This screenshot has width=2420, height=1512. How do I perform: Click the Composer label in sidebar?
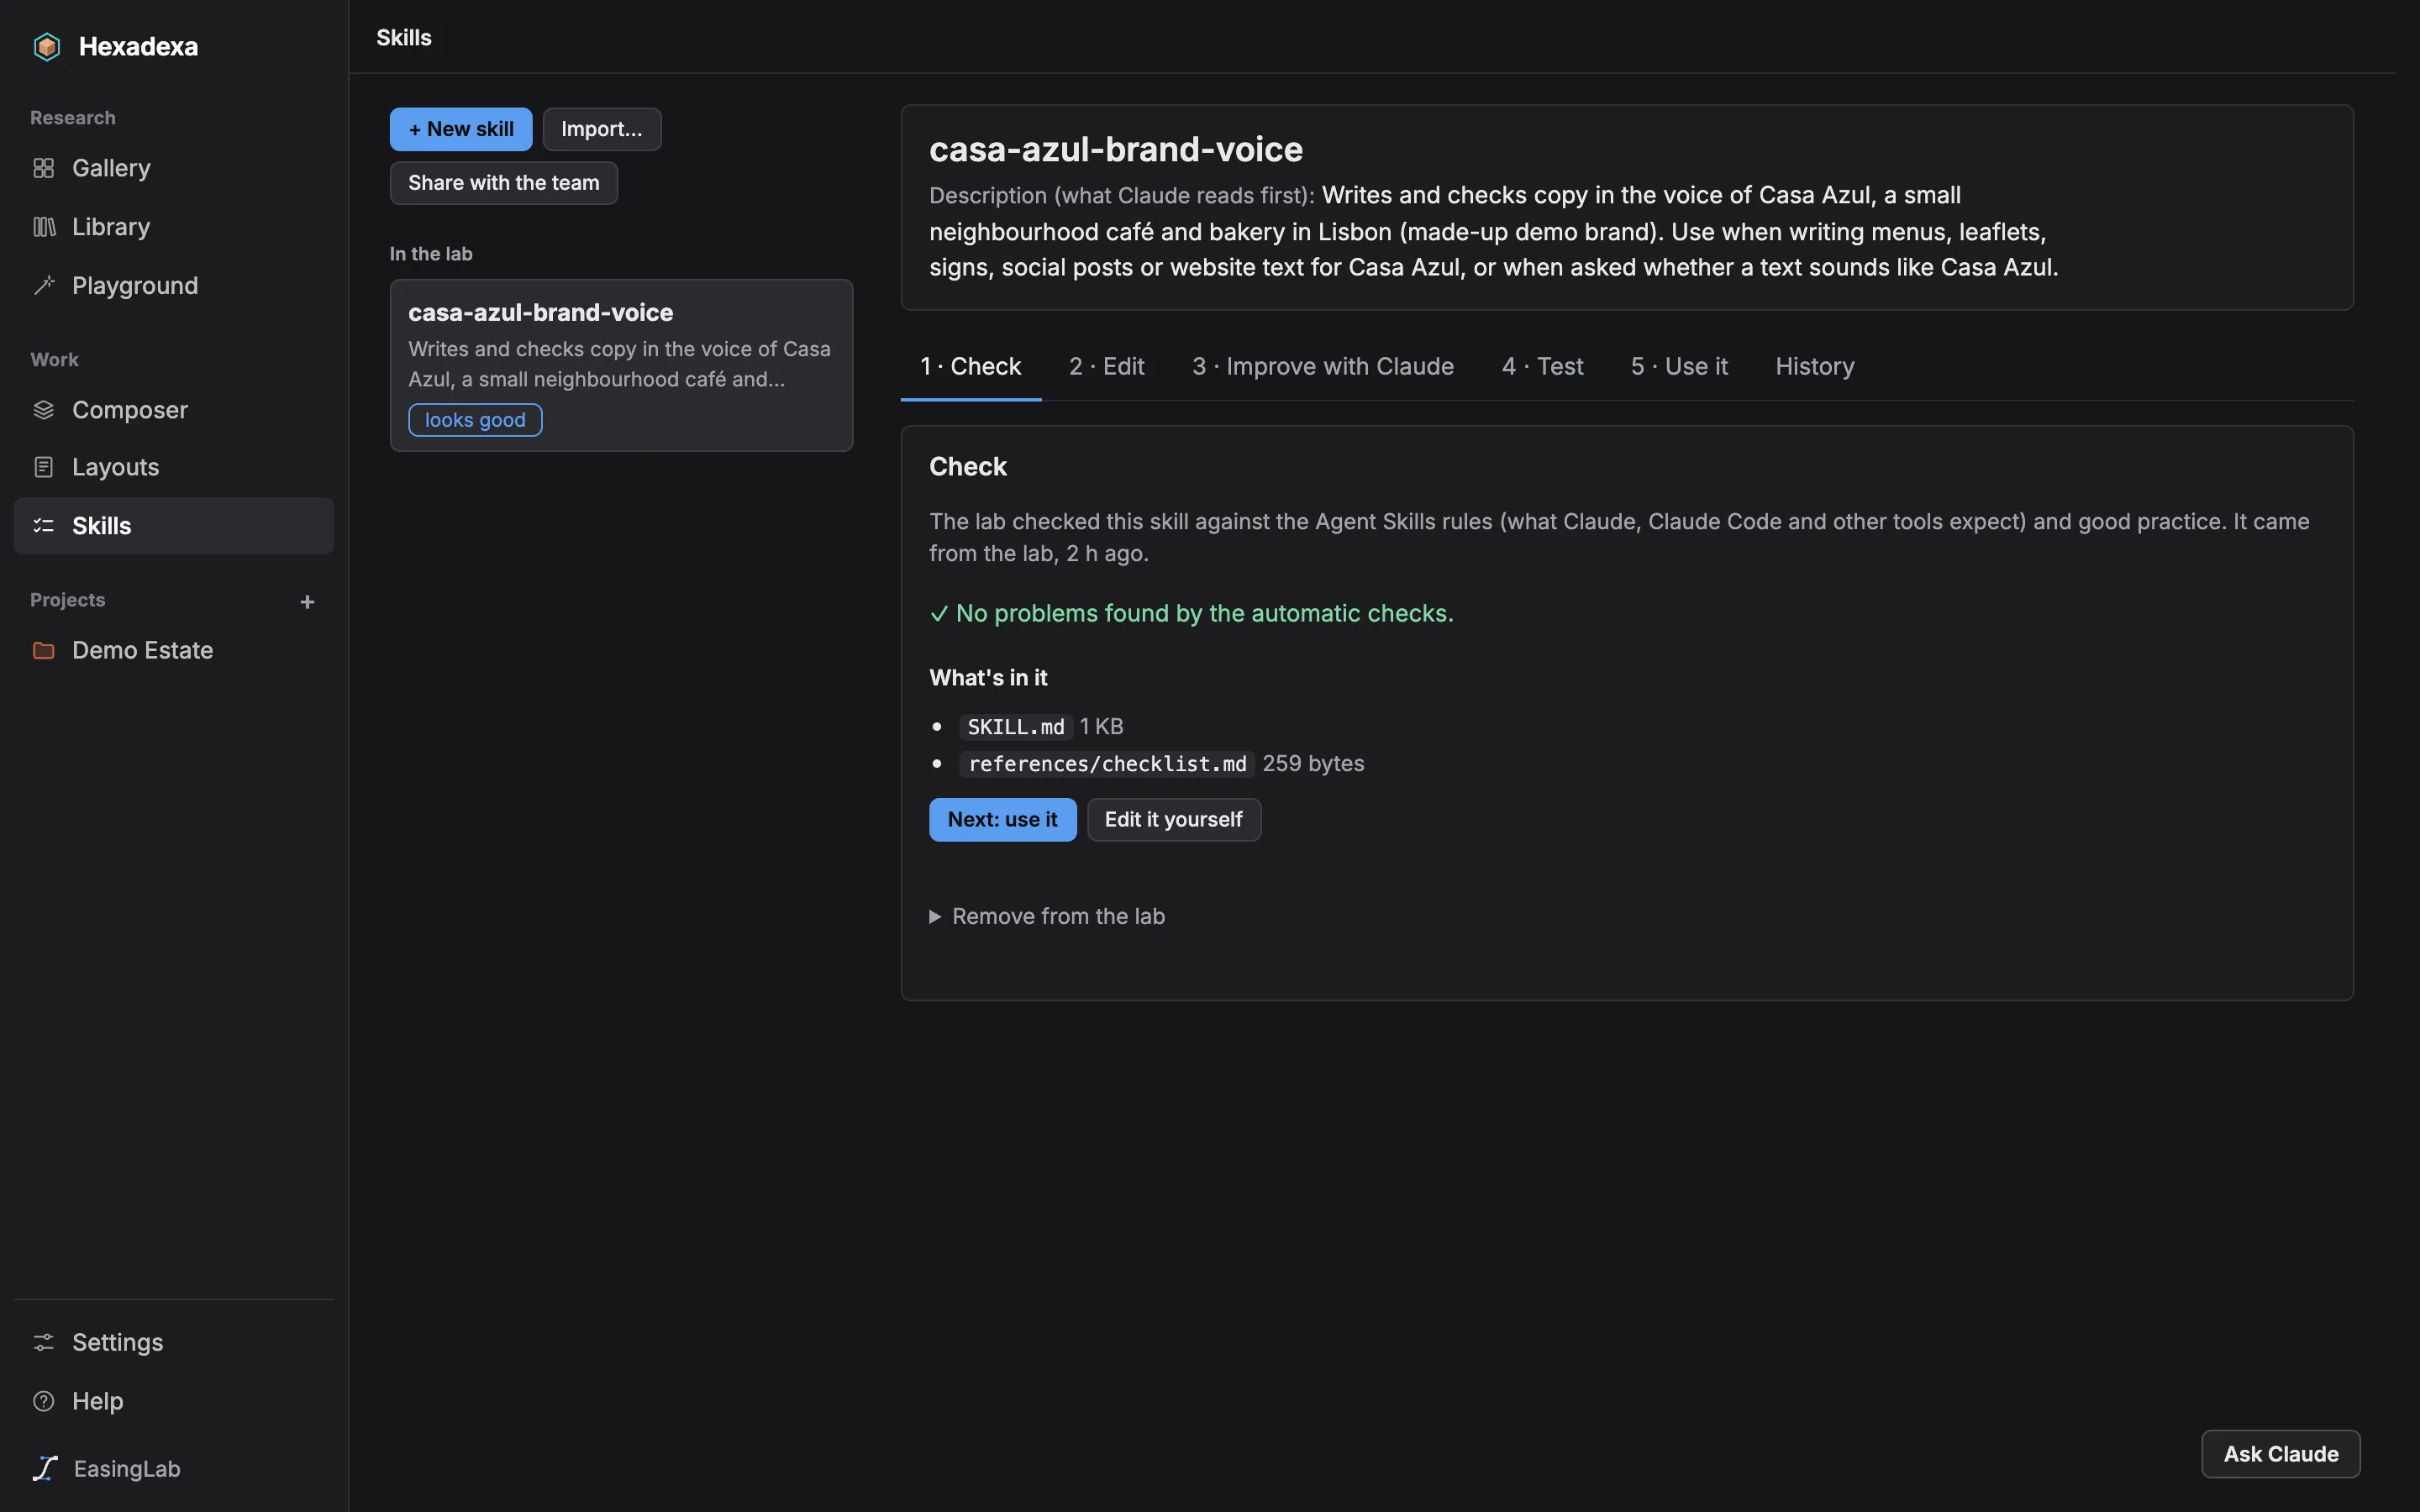click(130, 410)
